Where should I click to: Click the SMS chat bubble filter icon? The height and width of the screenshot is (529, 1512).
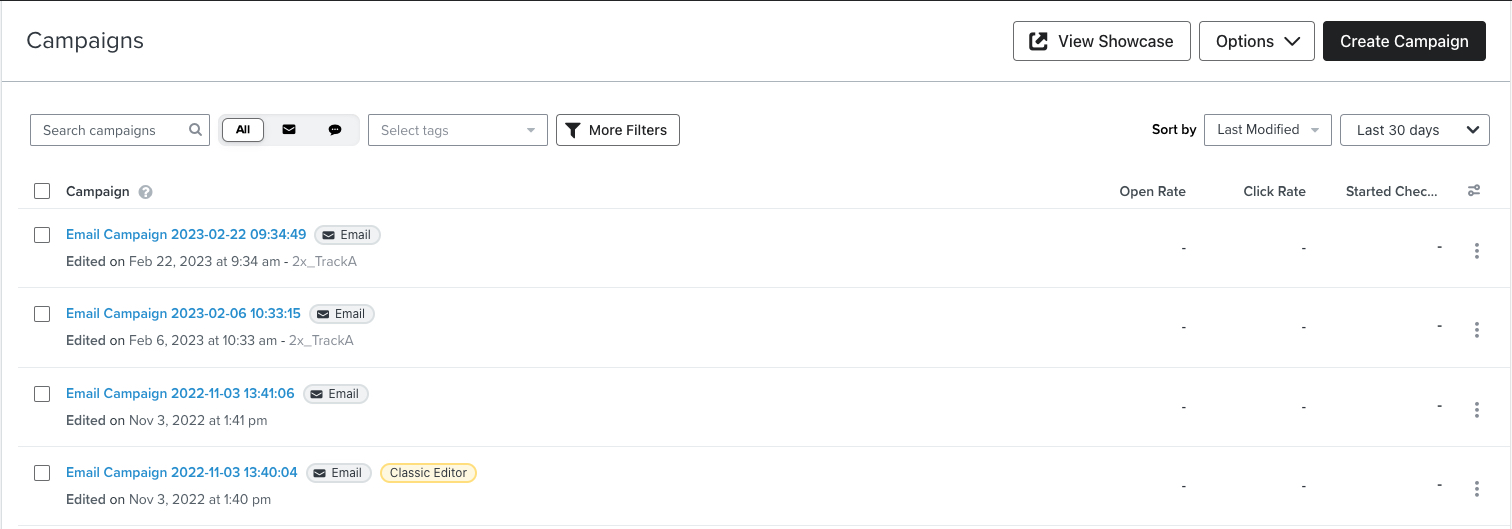pyautogui.click(x=335, y=130)
